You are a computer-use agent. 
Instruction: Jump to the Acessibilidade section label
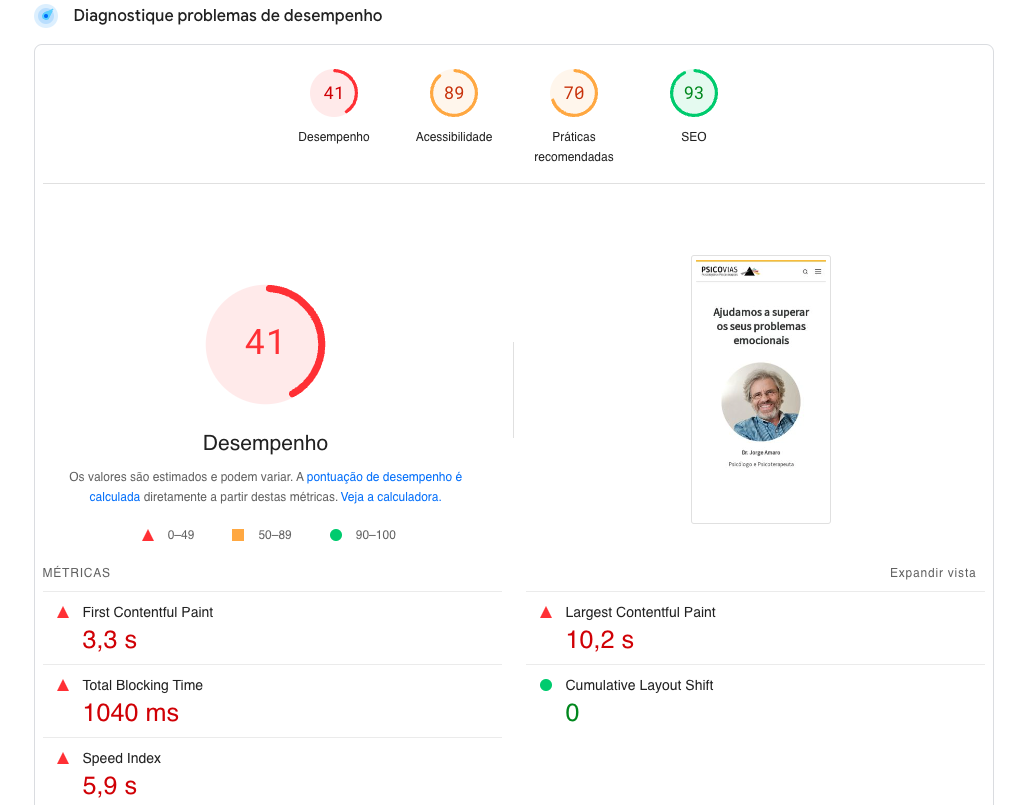[x=454, y=137]
